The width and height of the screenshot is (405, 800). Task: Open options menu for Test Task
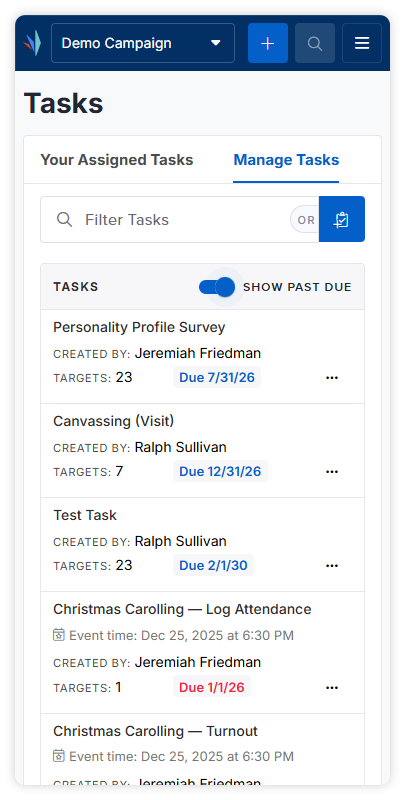pyautogui.click(x=332, y=565)
